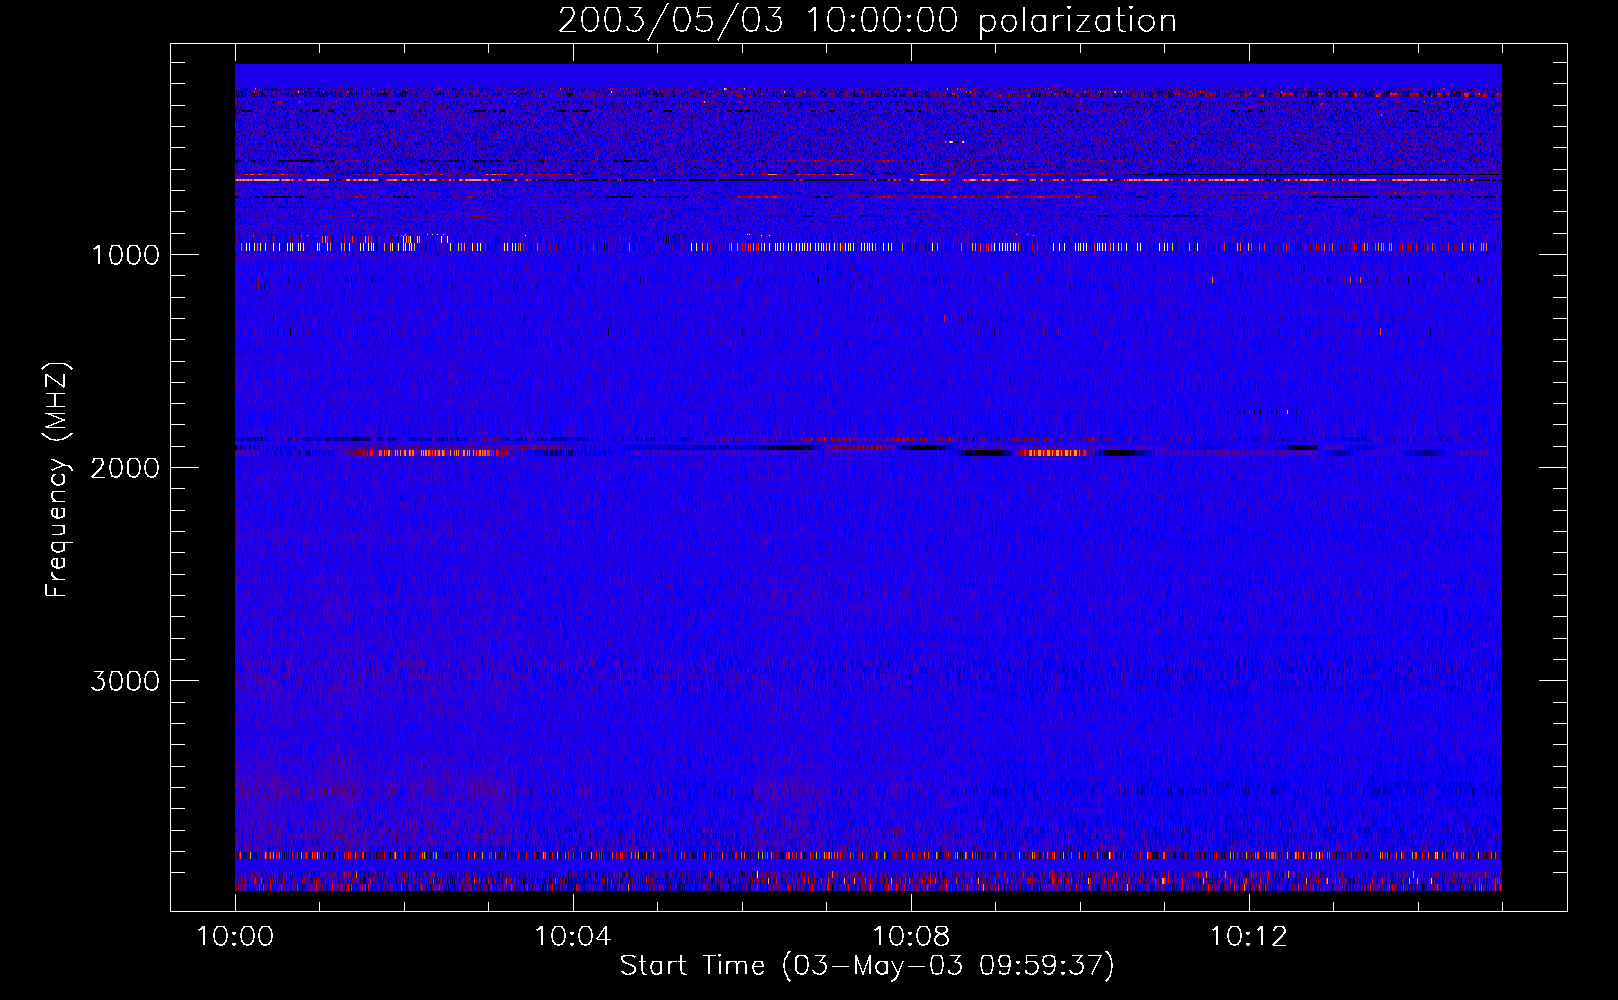The height and width of the screenshot is (1000, 1618).
Task: Click the '3000' frequency tick label
Action: point(125,681)
